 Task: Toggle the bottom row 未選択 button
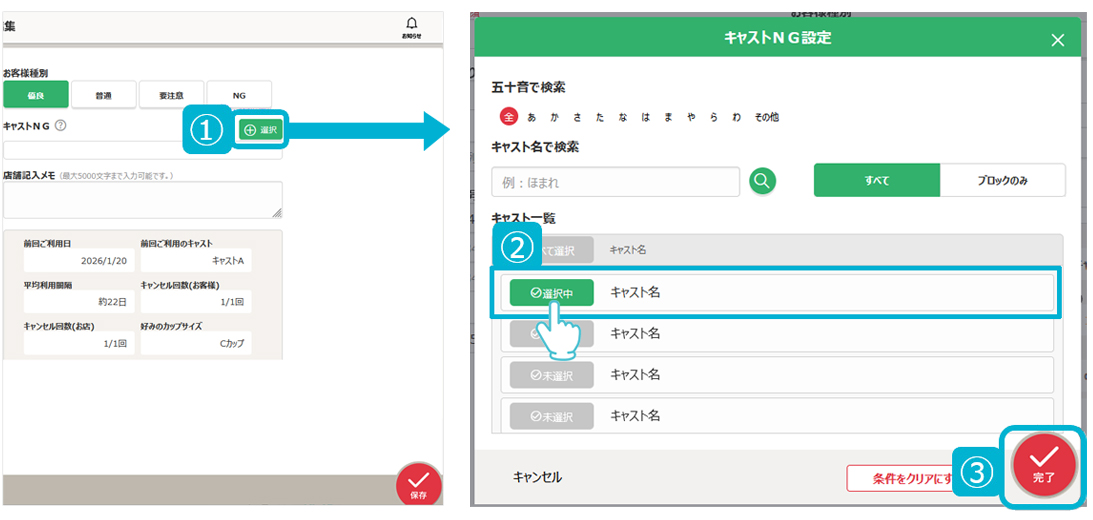click(x=551, y=416)
